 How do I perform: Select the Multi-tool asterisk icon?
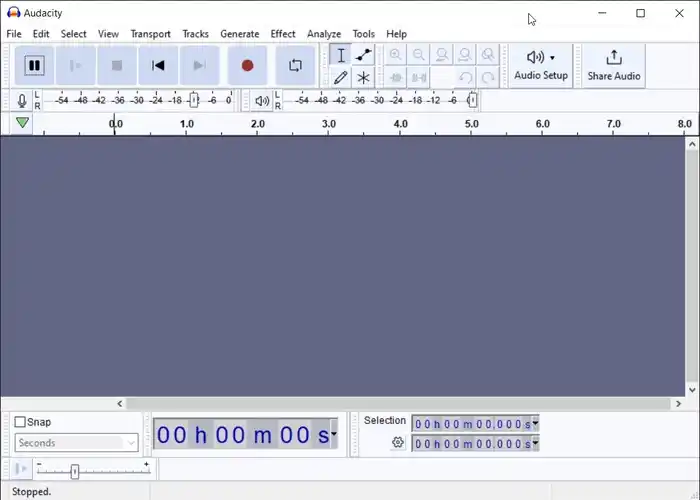click(364, 78)
